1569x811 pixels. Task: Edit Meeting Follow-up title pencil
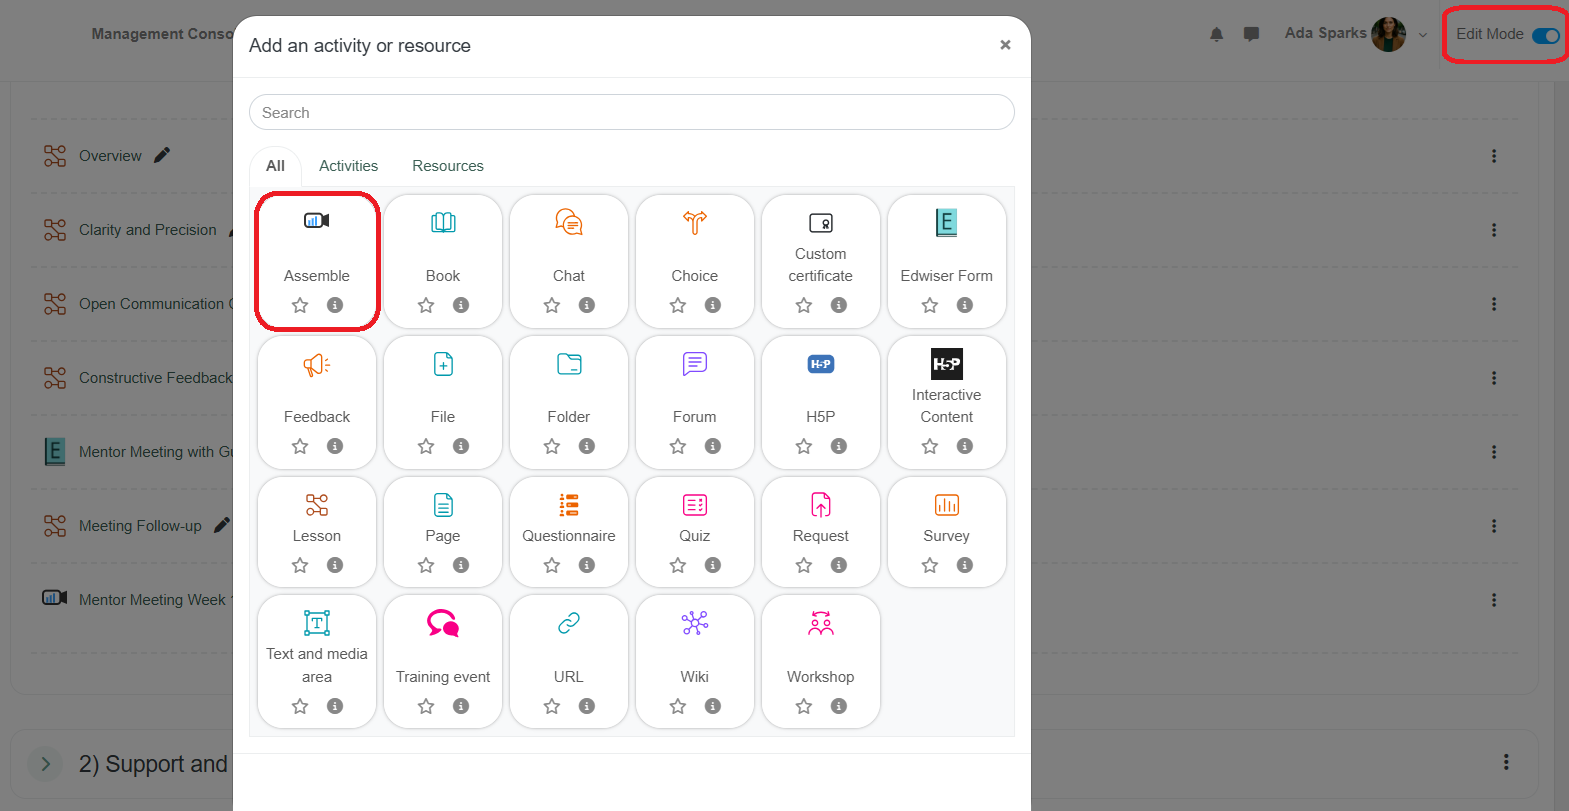coord(222,525)
